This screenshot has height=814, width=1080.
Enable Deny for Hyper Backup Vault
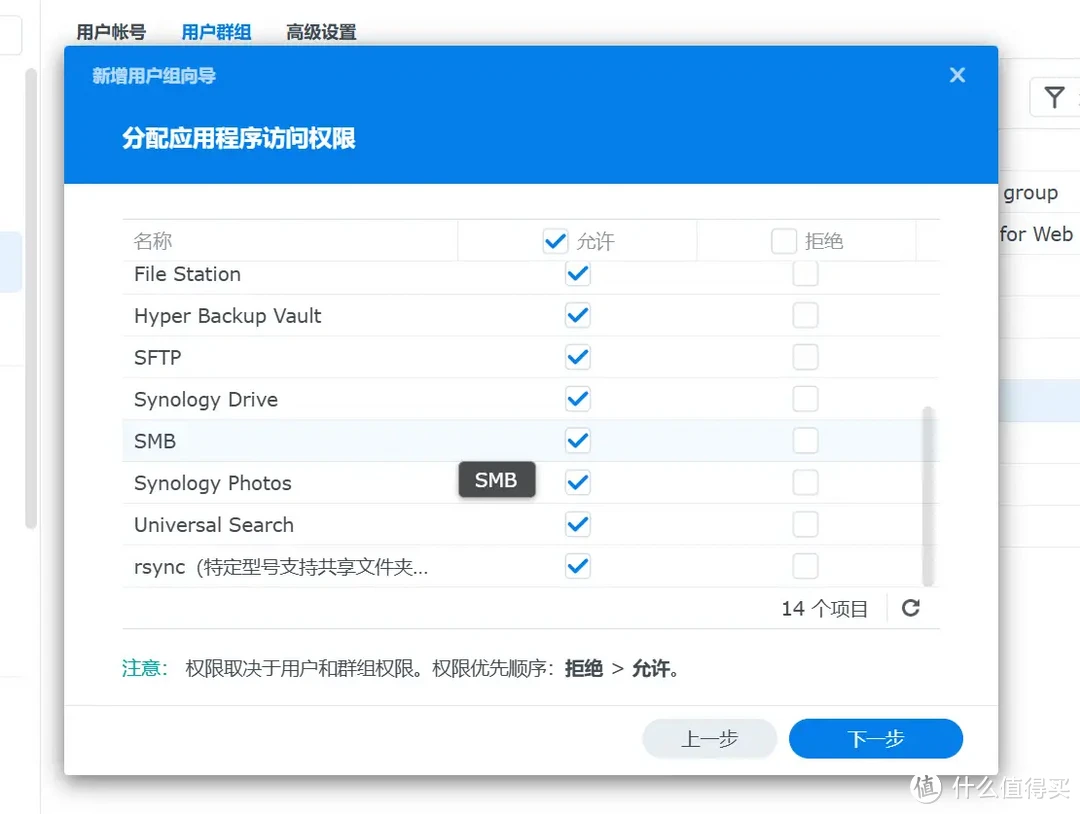click(x=805, y=315)
